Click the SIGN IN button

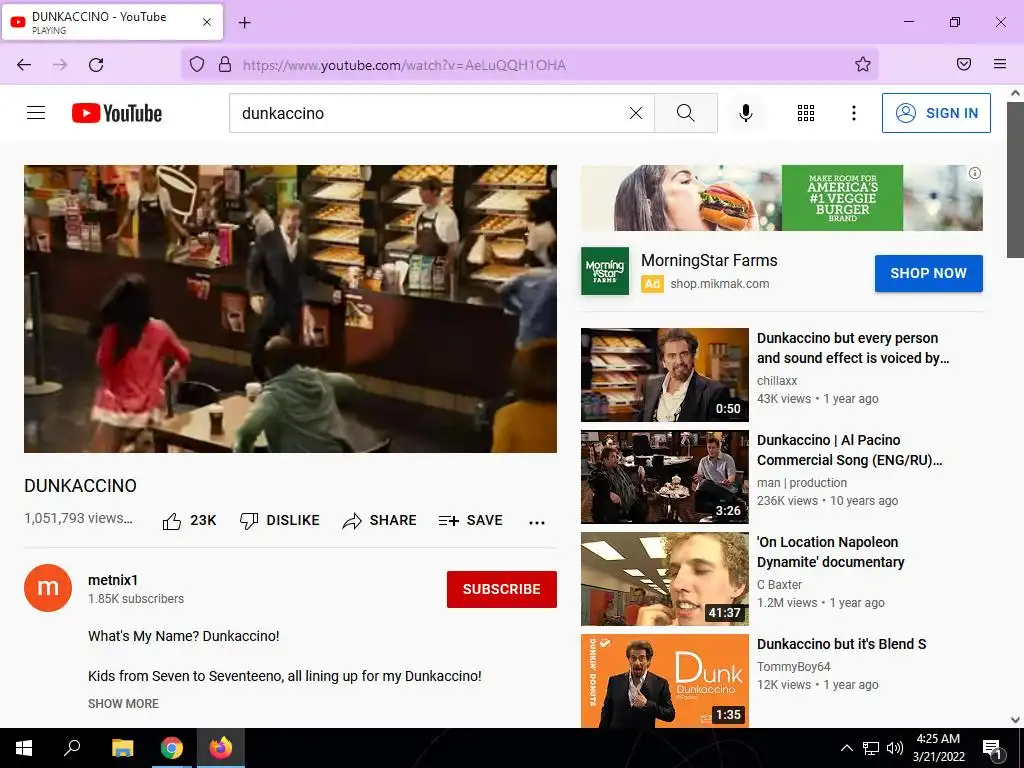tap(936, 113)
